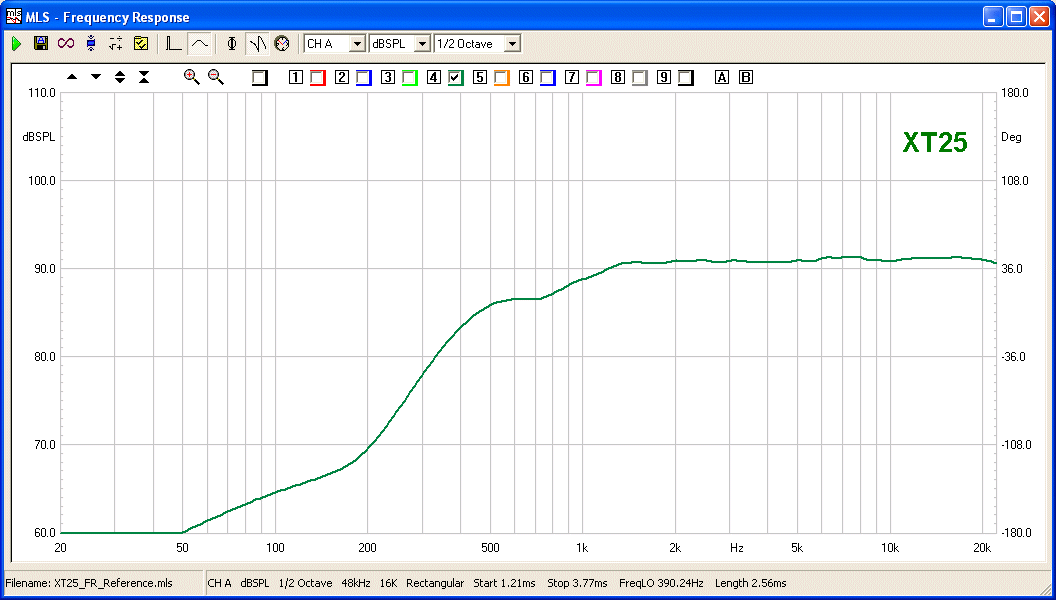Click the 180.0 Deg axis value
The width and height of the screenshot is (1056, 600).
click(1015, 93)
